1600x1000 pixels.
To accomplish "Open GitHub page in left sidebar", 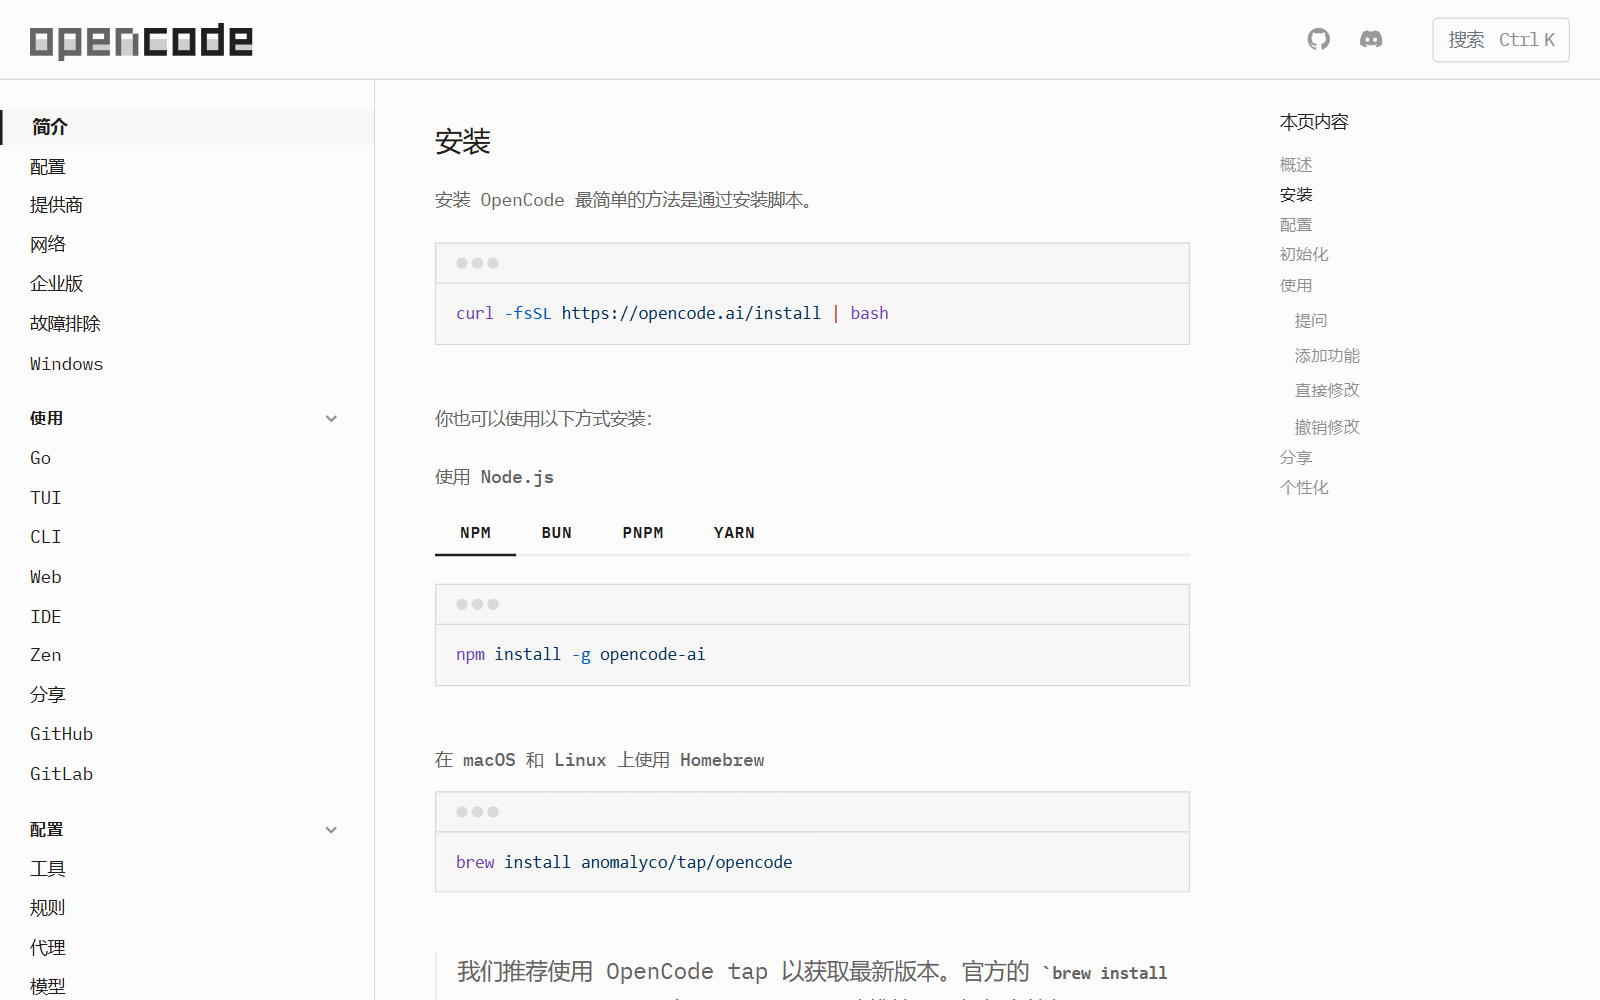I will pos(62,734).
